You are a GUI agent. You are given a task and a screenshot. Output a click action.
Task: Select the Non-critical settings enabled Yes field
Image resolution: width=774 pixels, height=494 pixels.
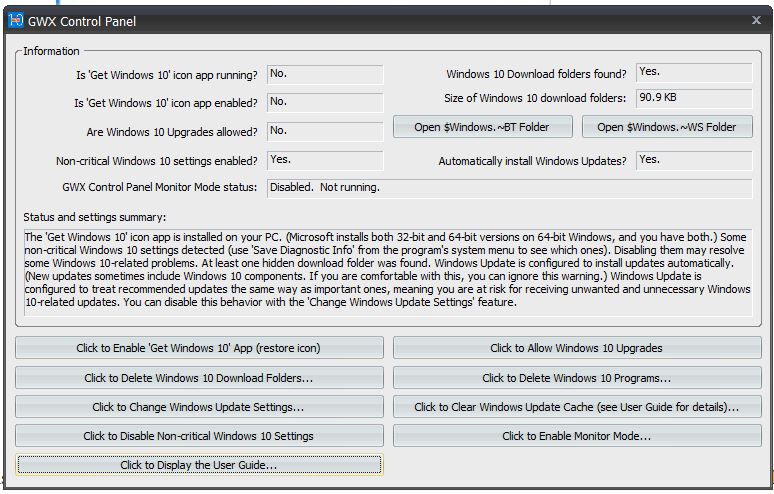click(325, 160)
